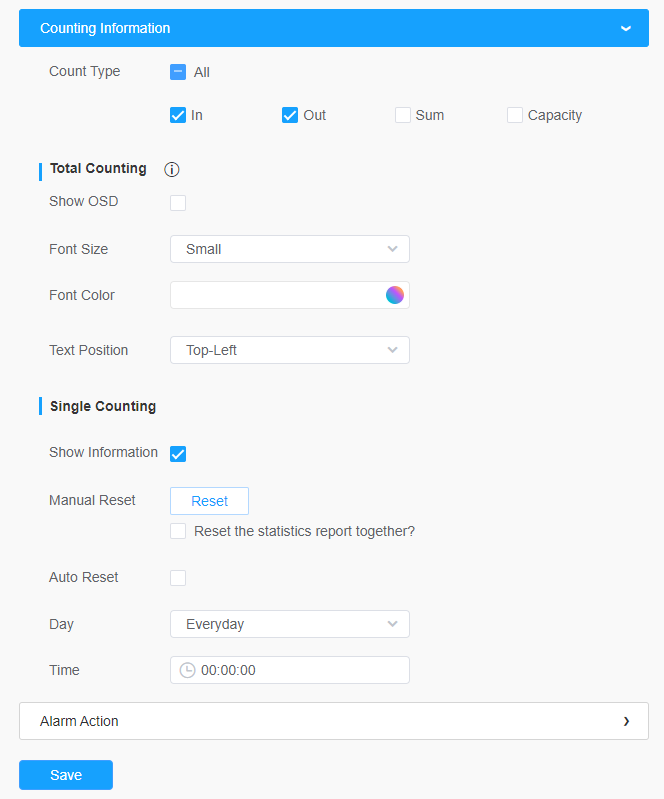Enable the Sum count type
Image resolution: width=664 pixels, height=799 pixels.
click(x=403, y=115)
